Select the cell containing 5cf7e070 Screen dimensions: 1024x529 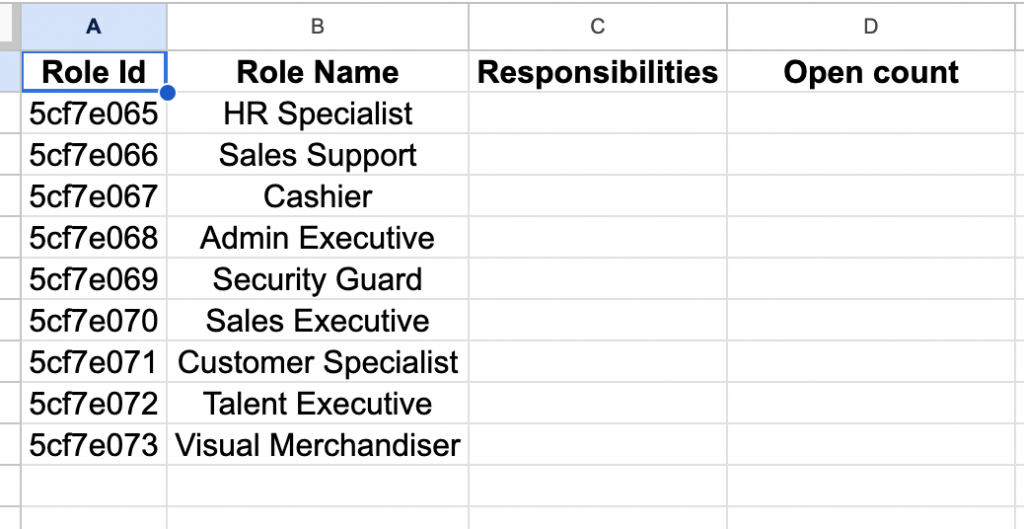tap(94, 321)
